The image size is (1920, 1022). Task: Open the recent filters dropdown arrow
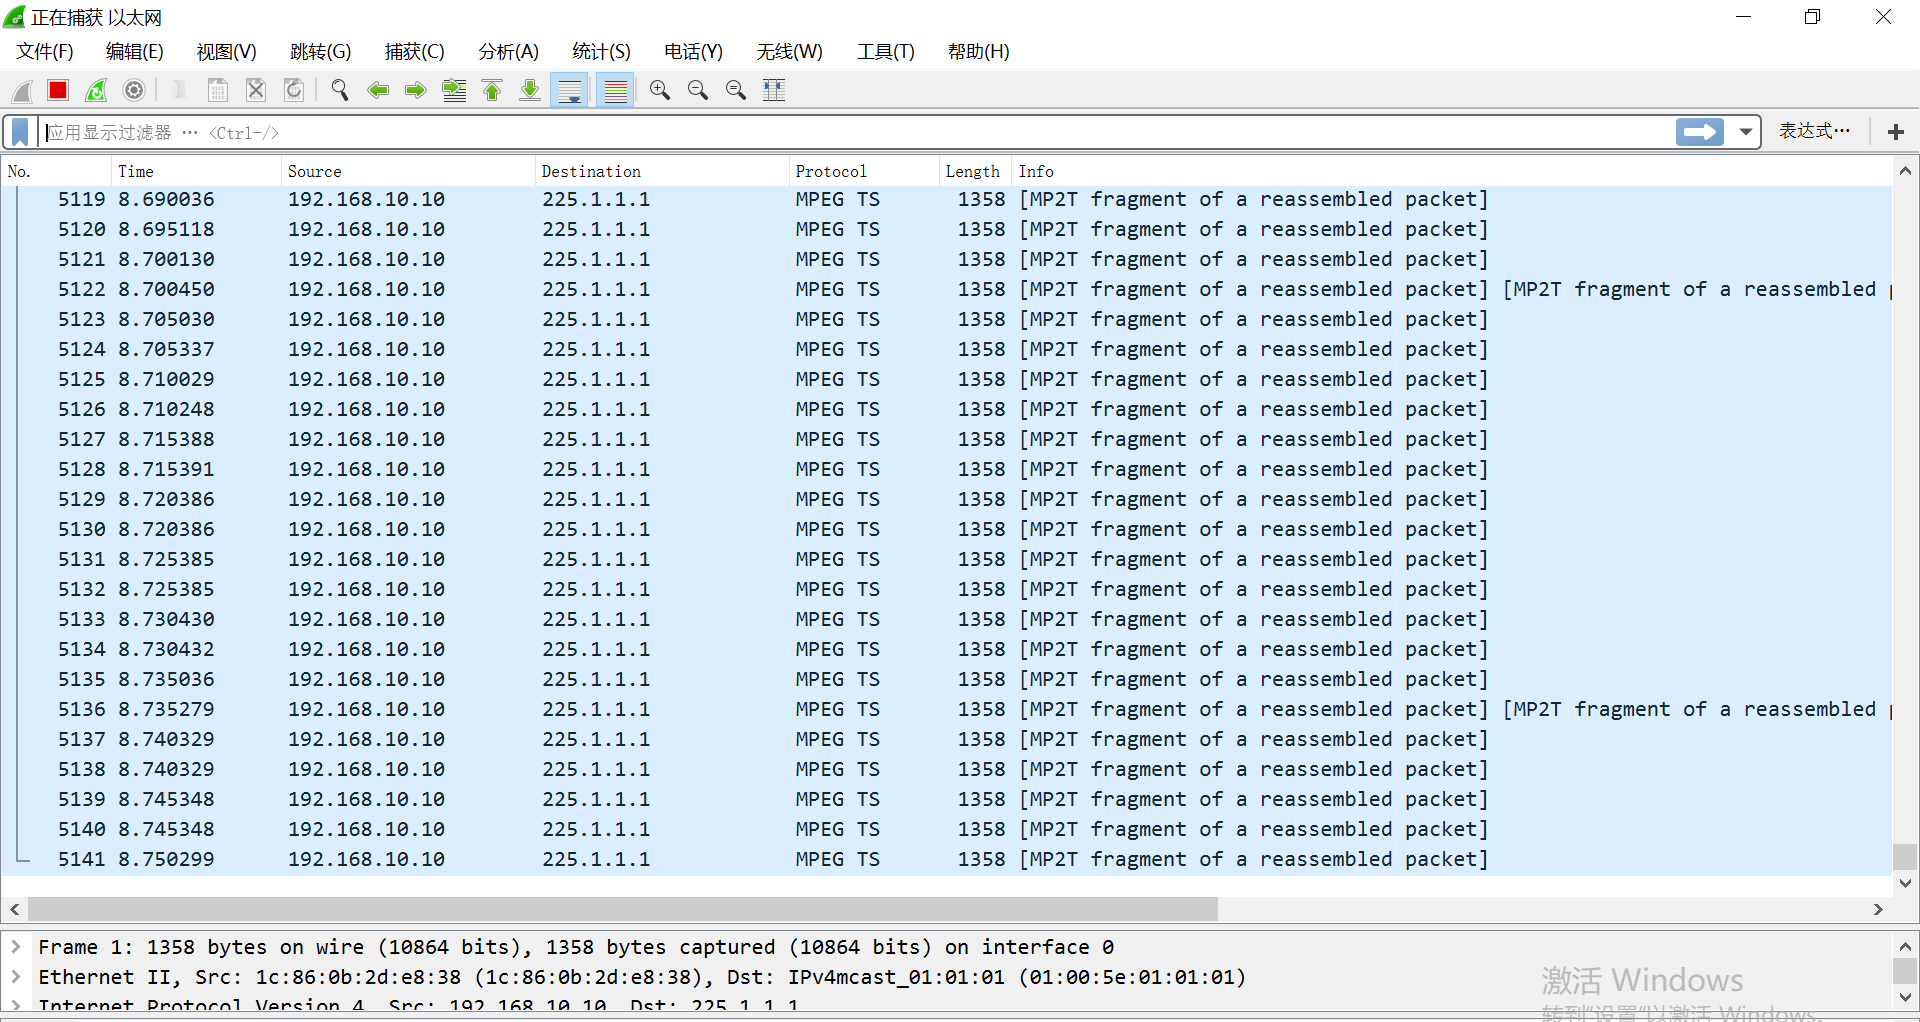point(1746,132)
